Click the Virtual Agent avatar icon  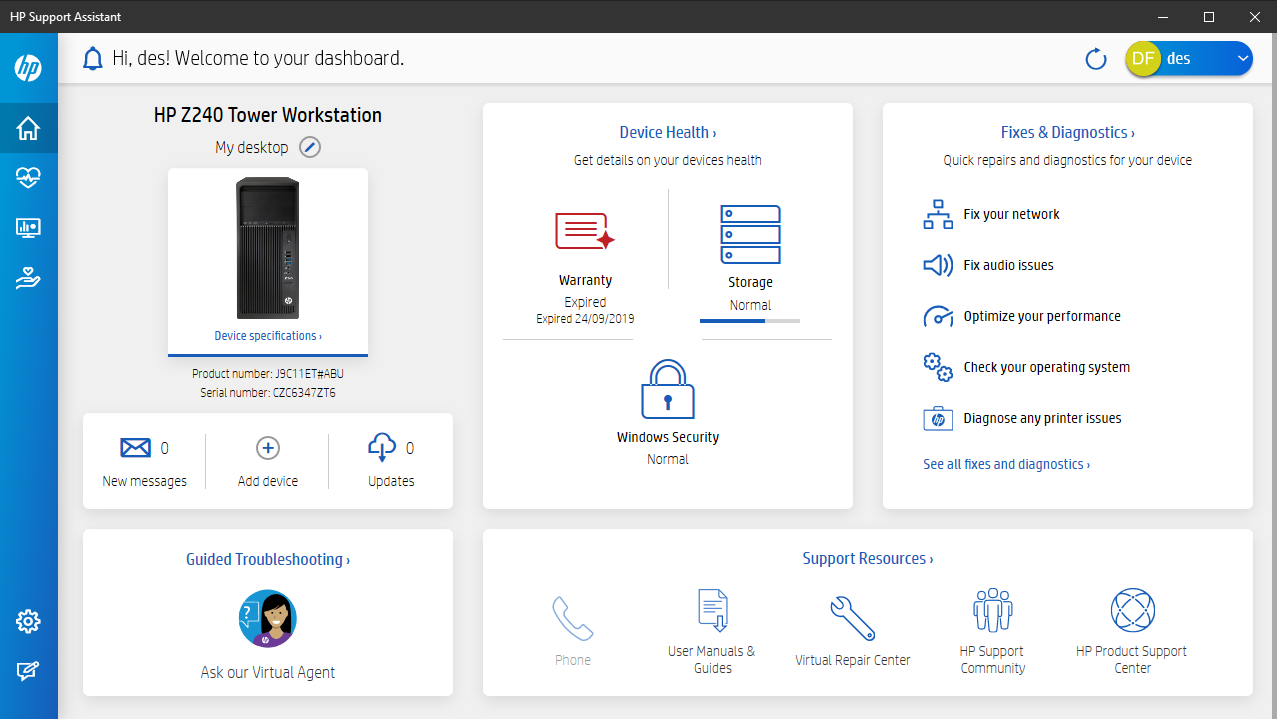[268, 619]
